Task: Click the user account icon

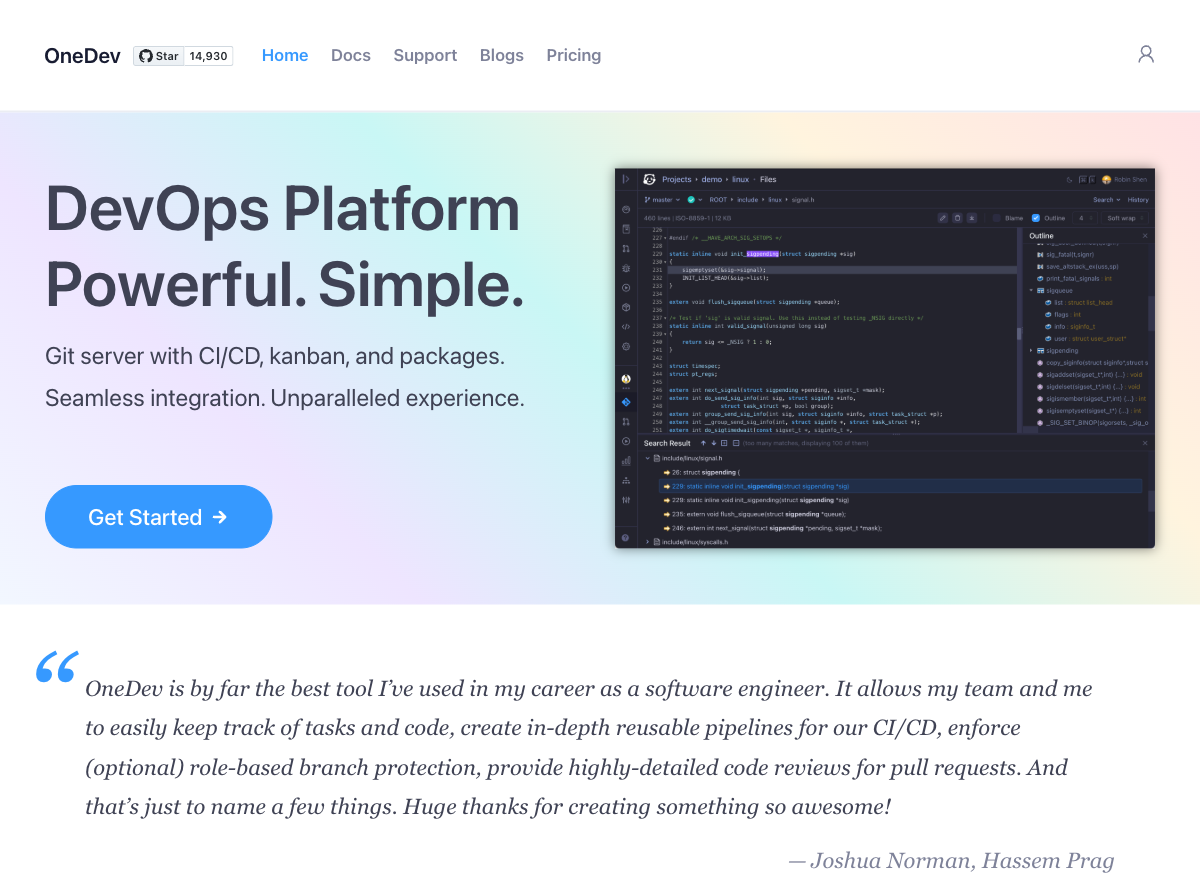Action: click(x=1146, y=54)
